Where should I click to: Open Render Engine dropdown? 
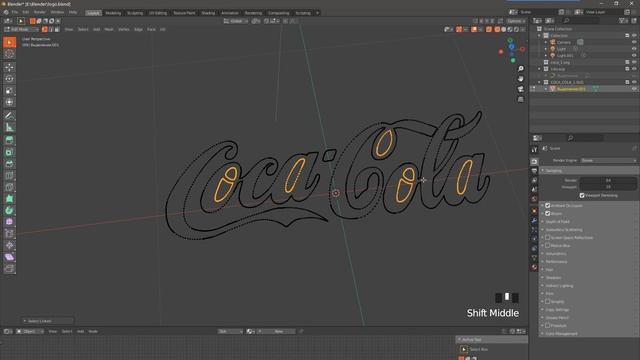click(x=608, y=160)
